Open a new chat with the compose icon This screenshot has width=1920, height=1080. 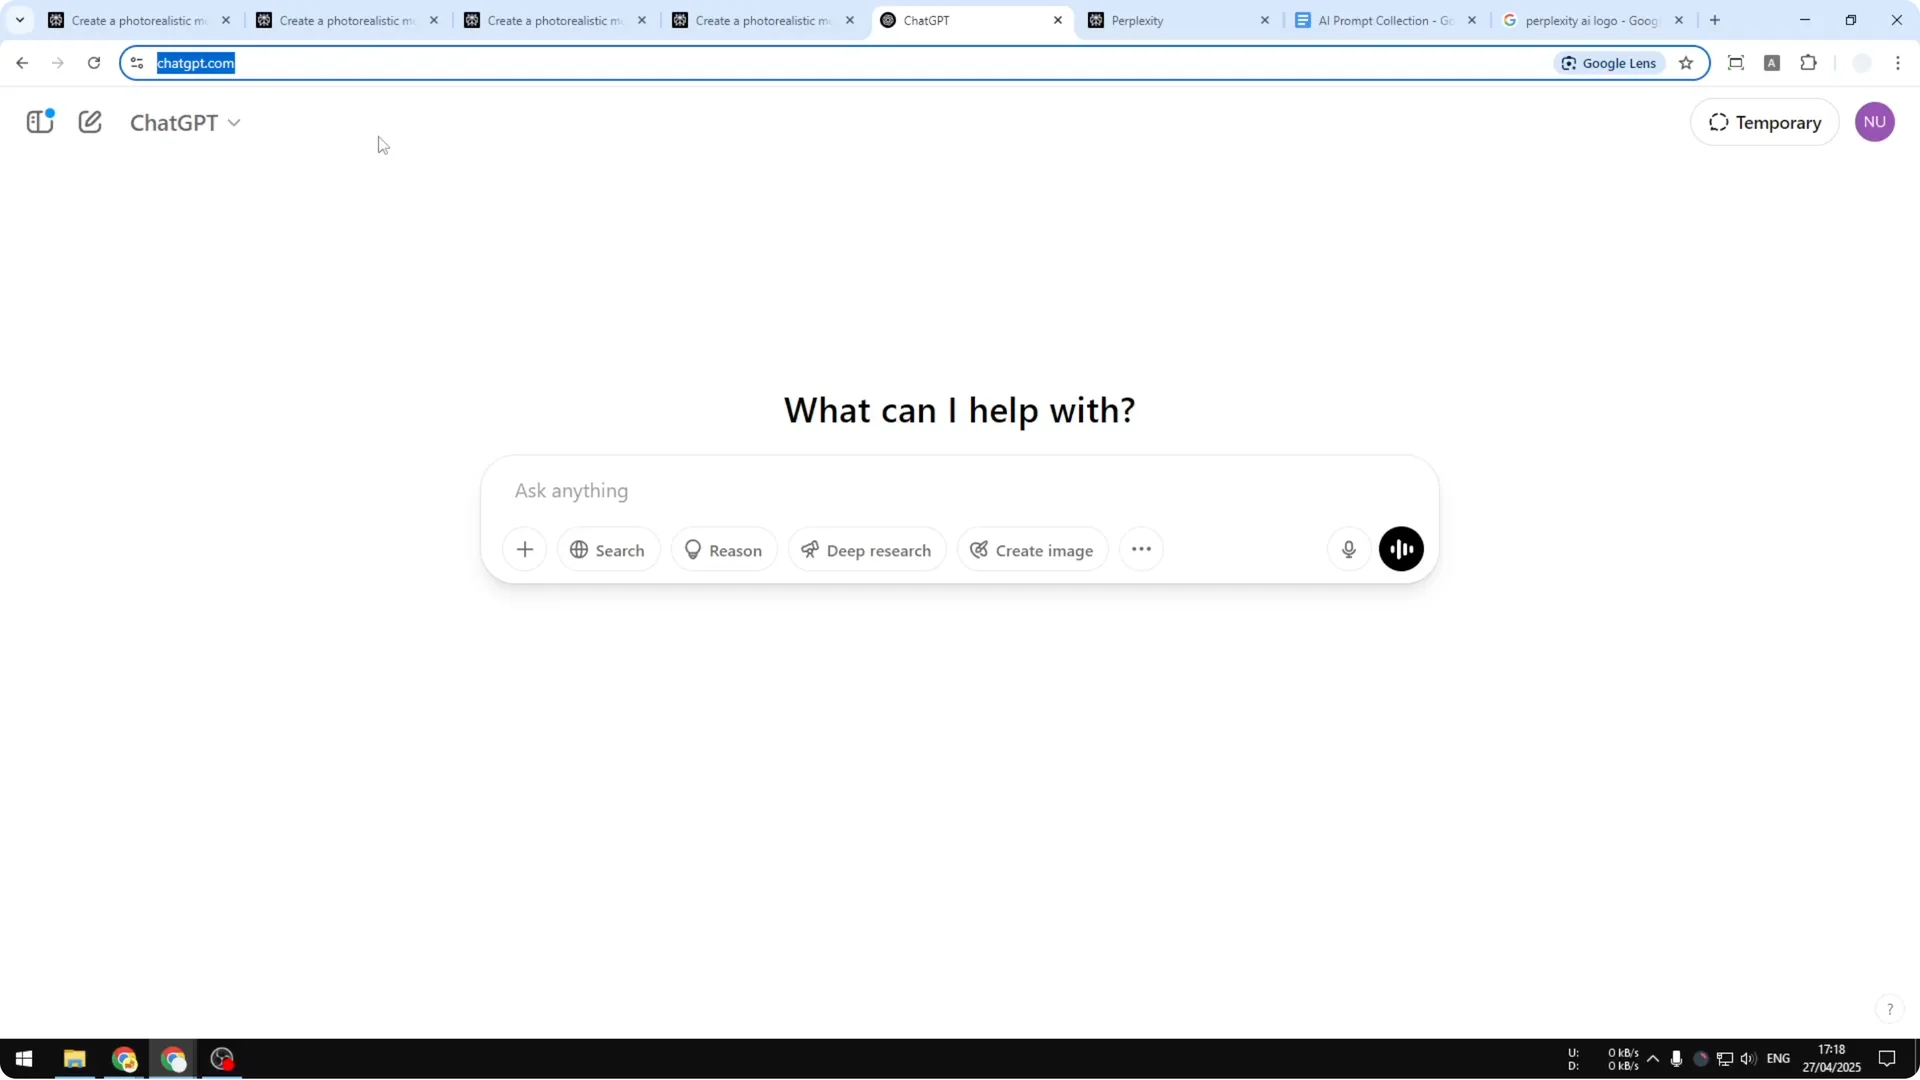pyautogui.click(x=90, y=121)
